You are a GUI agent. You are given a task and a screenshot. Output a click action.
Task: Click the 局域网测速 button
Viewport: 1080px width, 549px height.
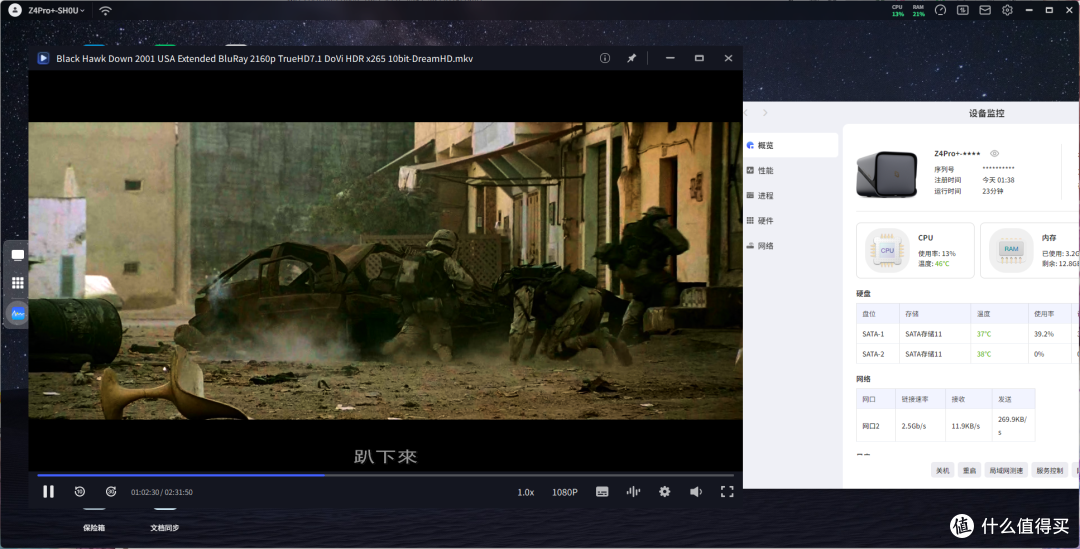pyautogui.click(x=1006, y=470)
